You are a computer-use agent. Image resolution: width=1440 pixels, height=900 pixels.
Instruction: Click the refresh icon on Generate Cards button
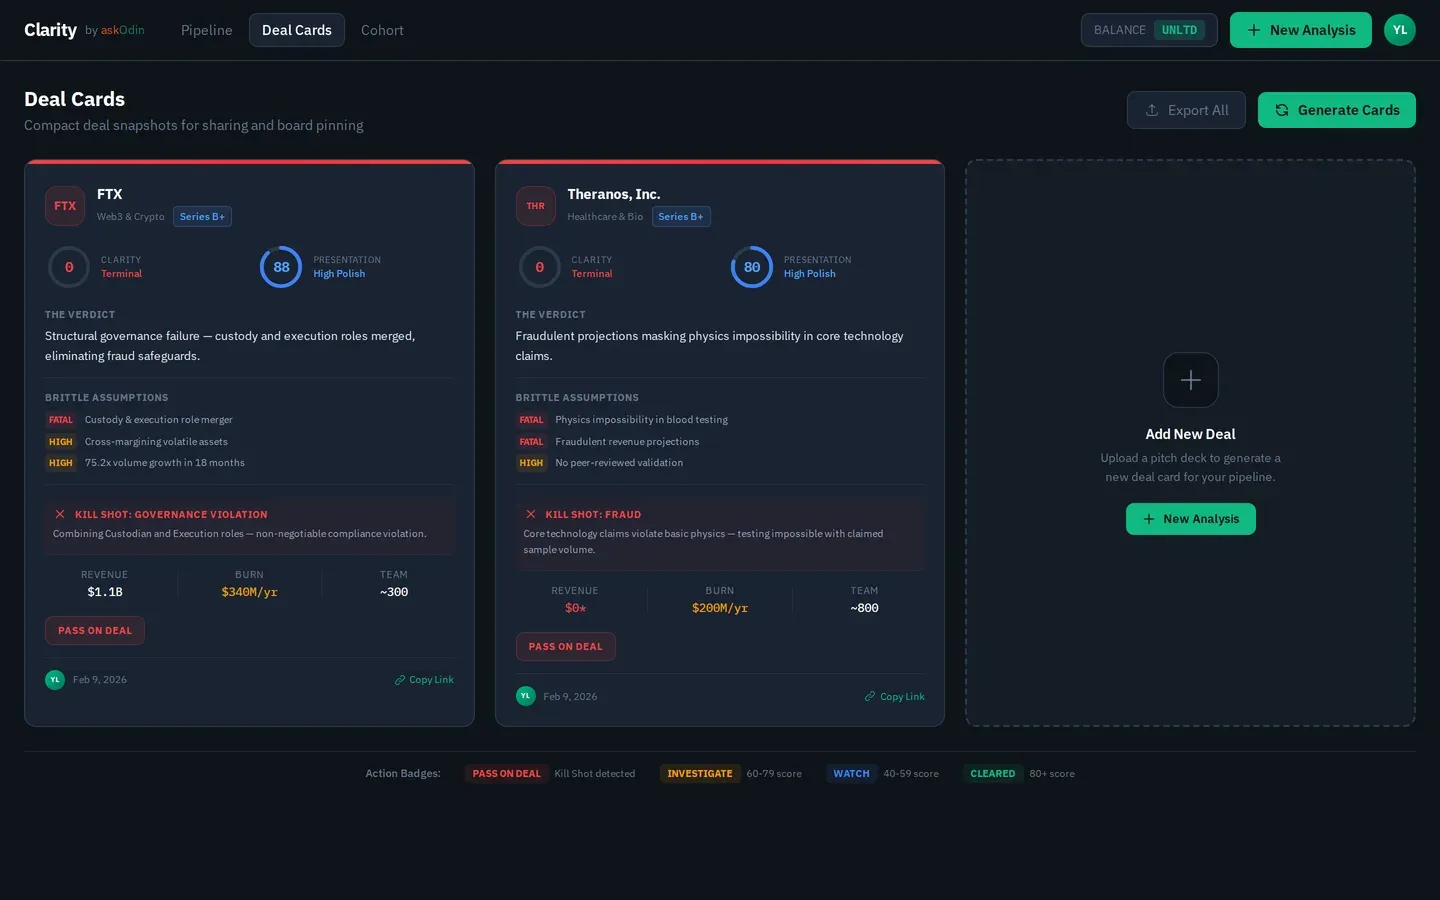click(1281, 110)
